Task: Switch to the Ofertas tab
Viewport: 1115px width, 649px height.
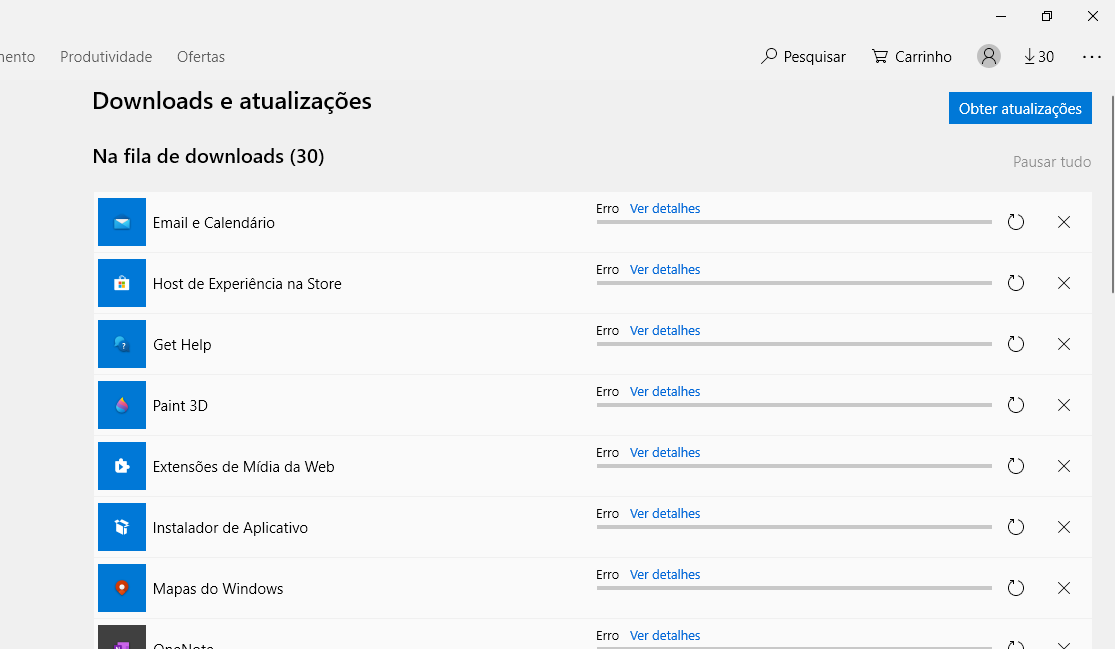Action: [x=201, y=57]
